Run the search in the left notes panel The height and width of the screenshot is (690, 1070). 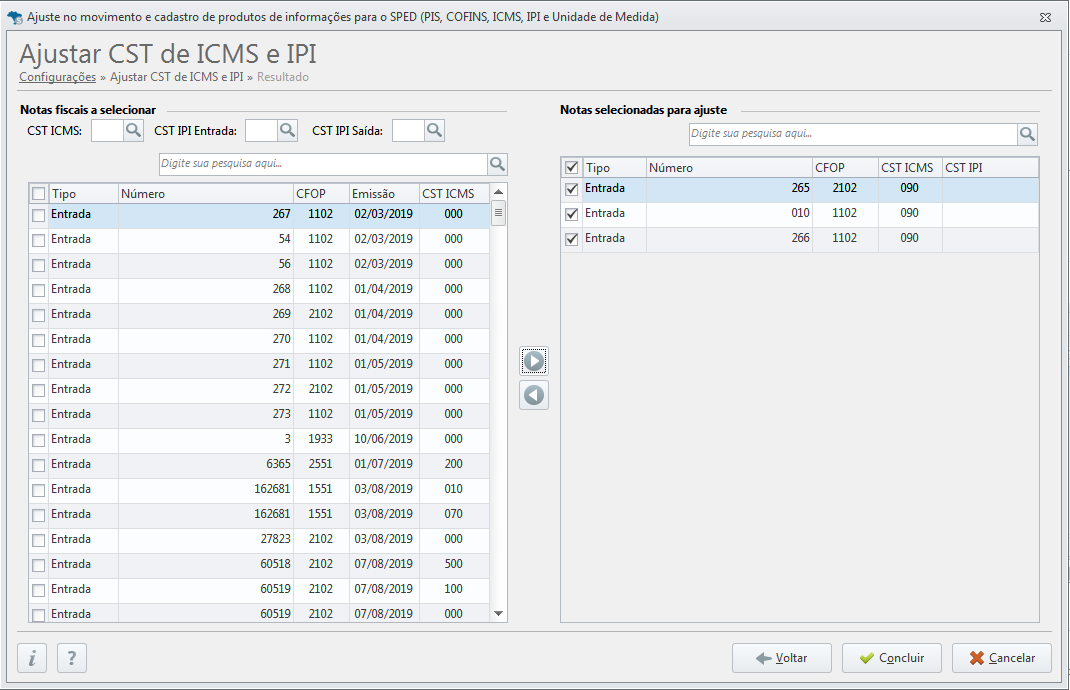coord(497,163)
